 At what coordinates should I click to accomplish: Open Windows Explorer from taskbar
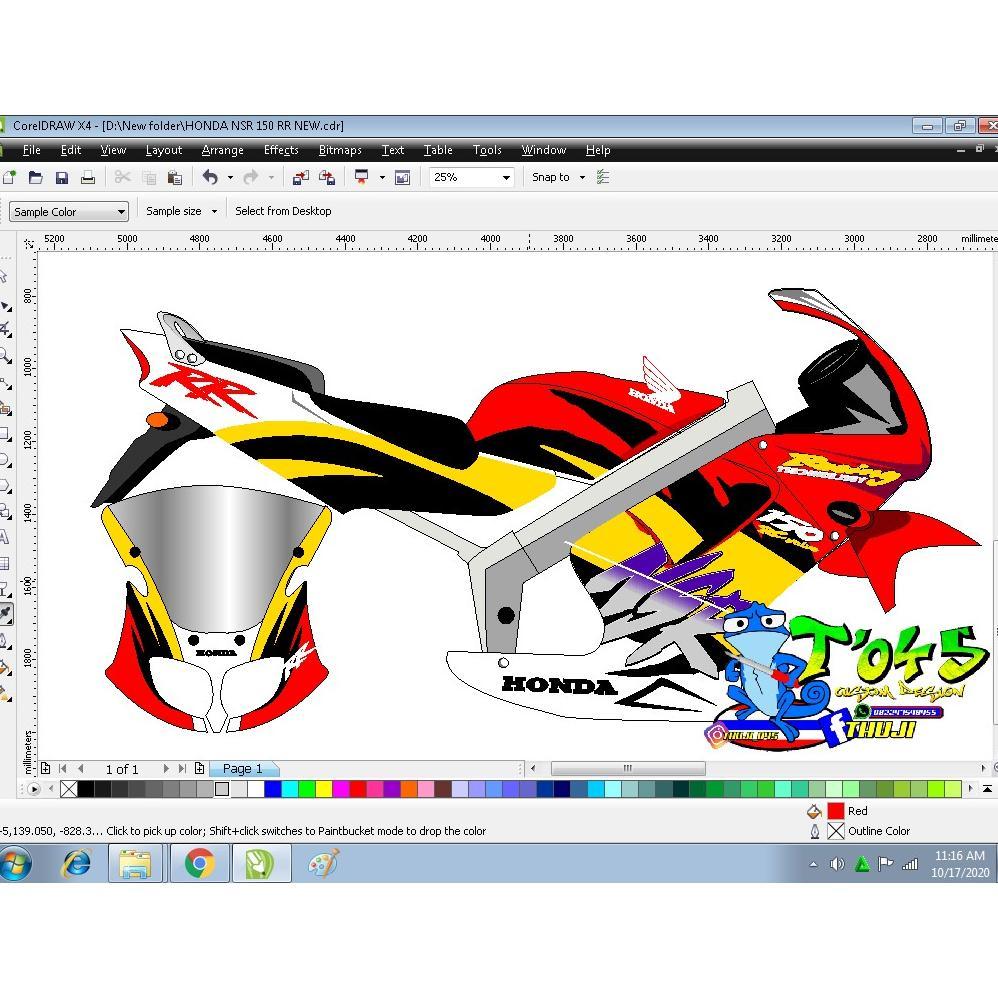(x=136, y=864)
